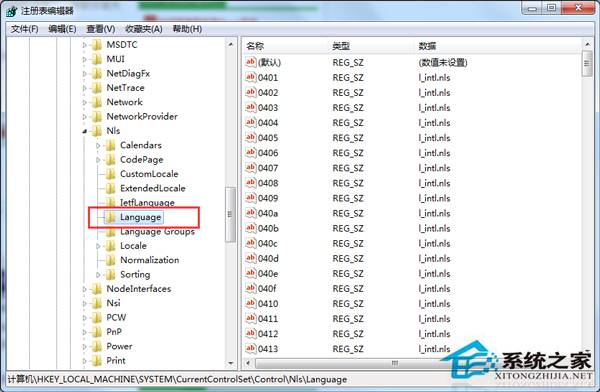Click the 040b string value icon
The height and width of the screenshot is (392, 600).
251,228
